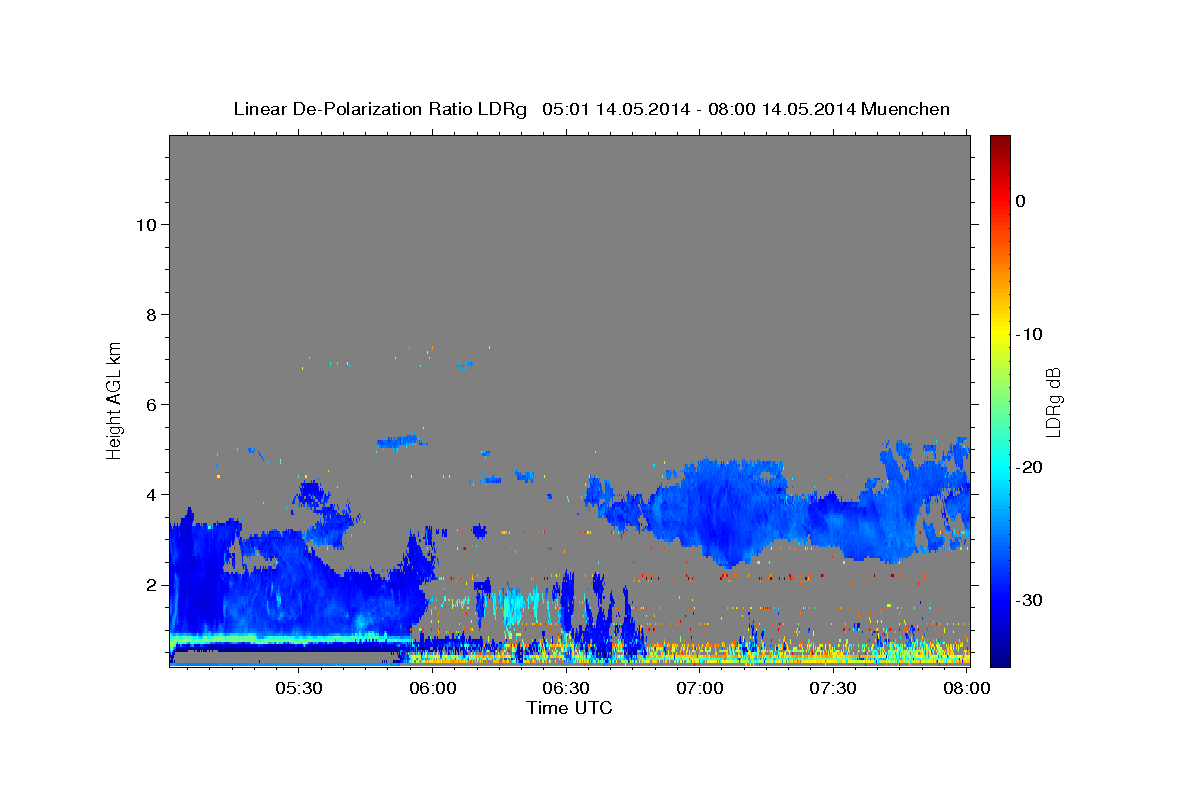The height and width of the screenshot is (800, 1200).
Task: Click the colorbar value -10
Action: 1030,334
